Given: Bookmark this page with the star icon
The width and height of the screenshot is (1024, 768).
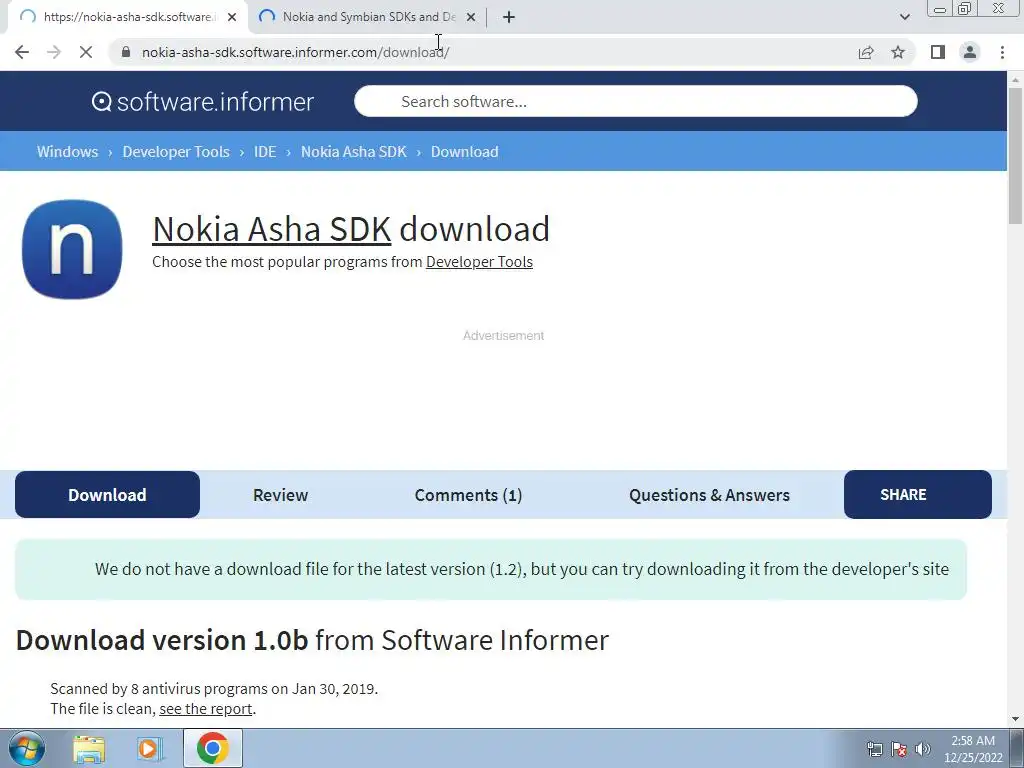Looking at the screenshot, I should (x=898, y=52).
